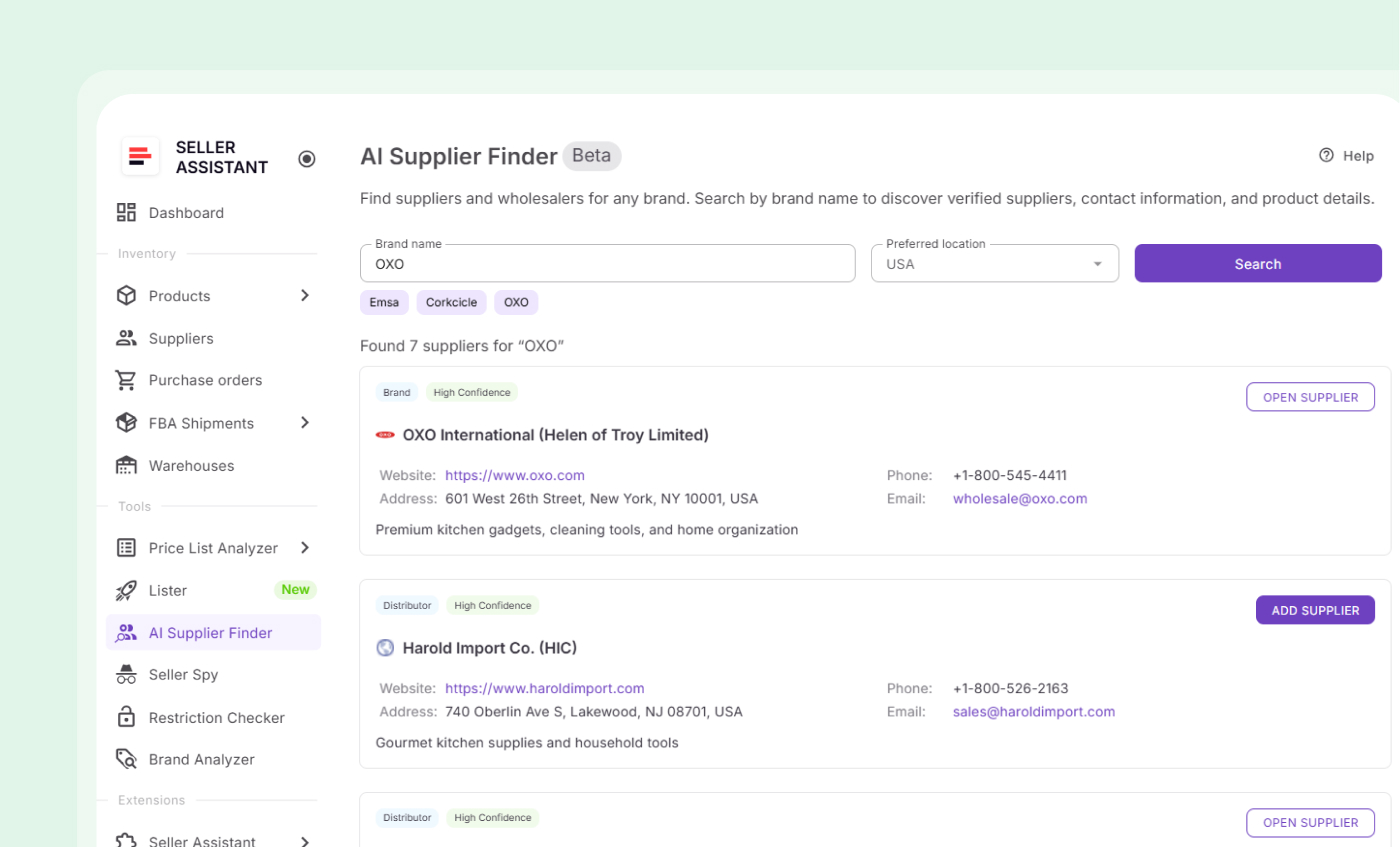This screenshot has height=847, width=1400.
Task: Open Purchase orders via cart icon
Action: [126, 380]
